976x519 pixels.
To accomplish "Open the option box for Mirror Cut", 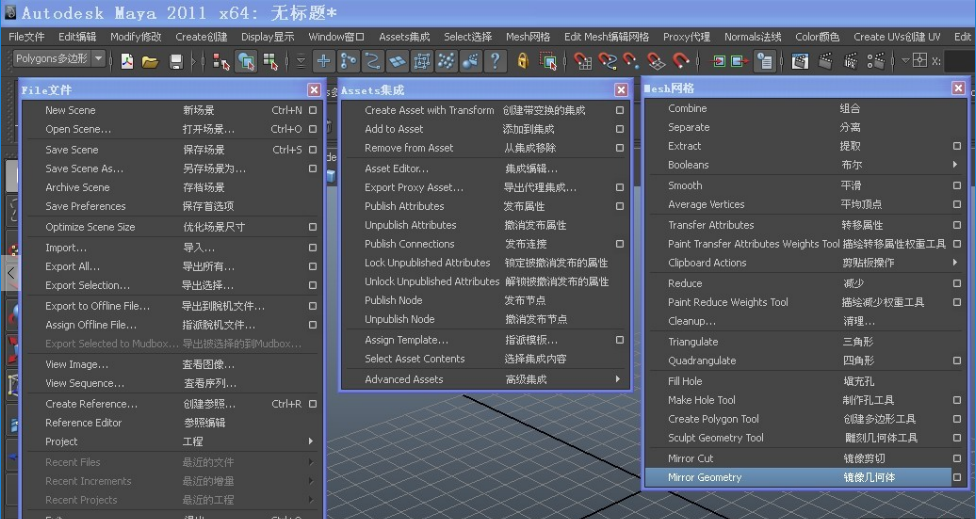I will 957,459.
